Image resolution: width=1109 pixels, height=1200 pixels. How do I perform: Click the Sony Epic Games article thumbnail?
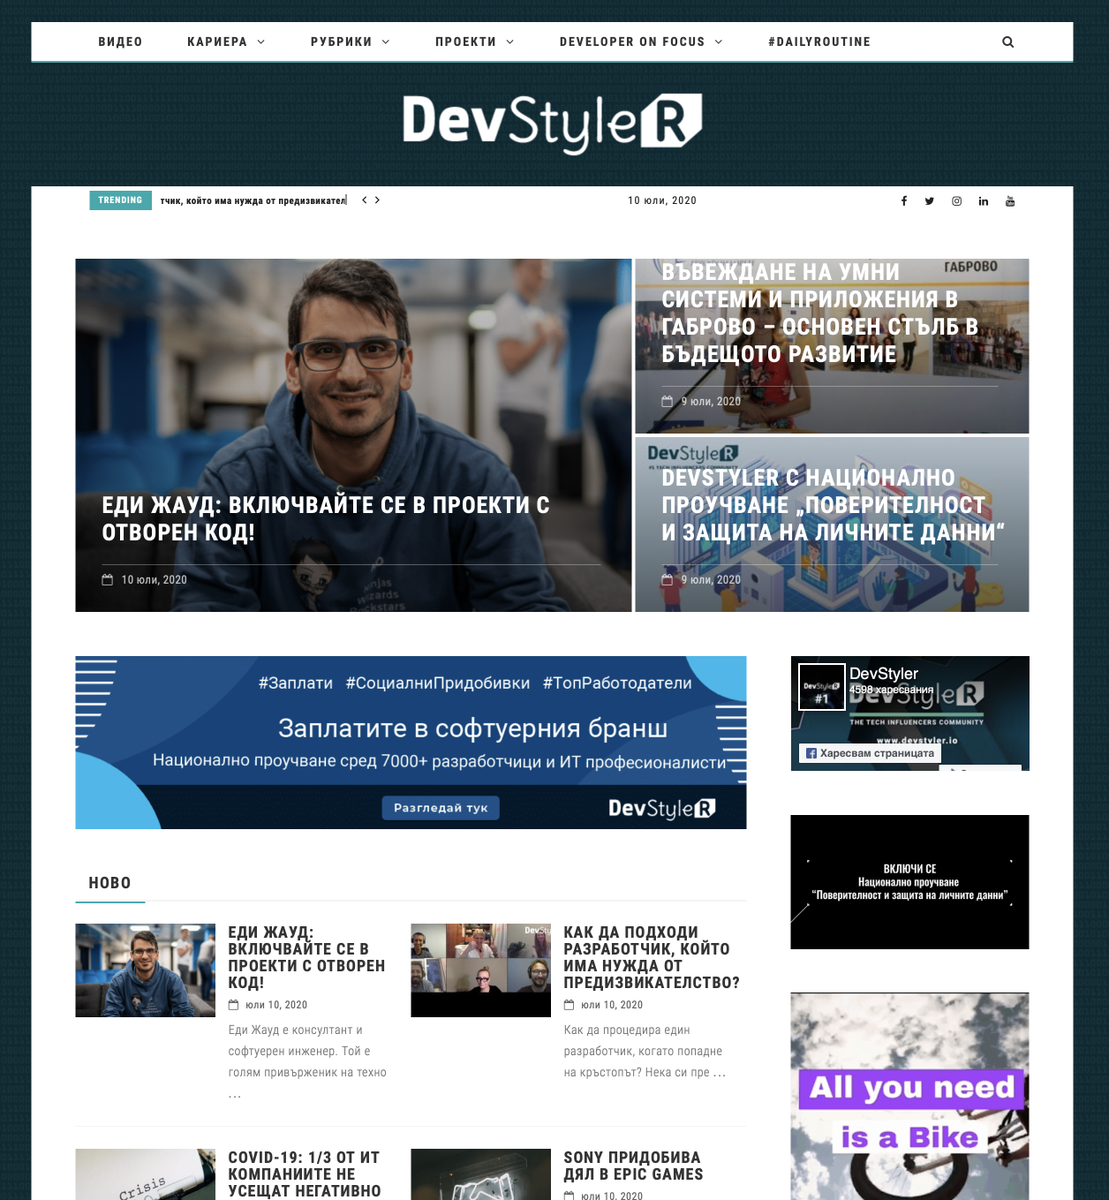[x=480, y=1175]
